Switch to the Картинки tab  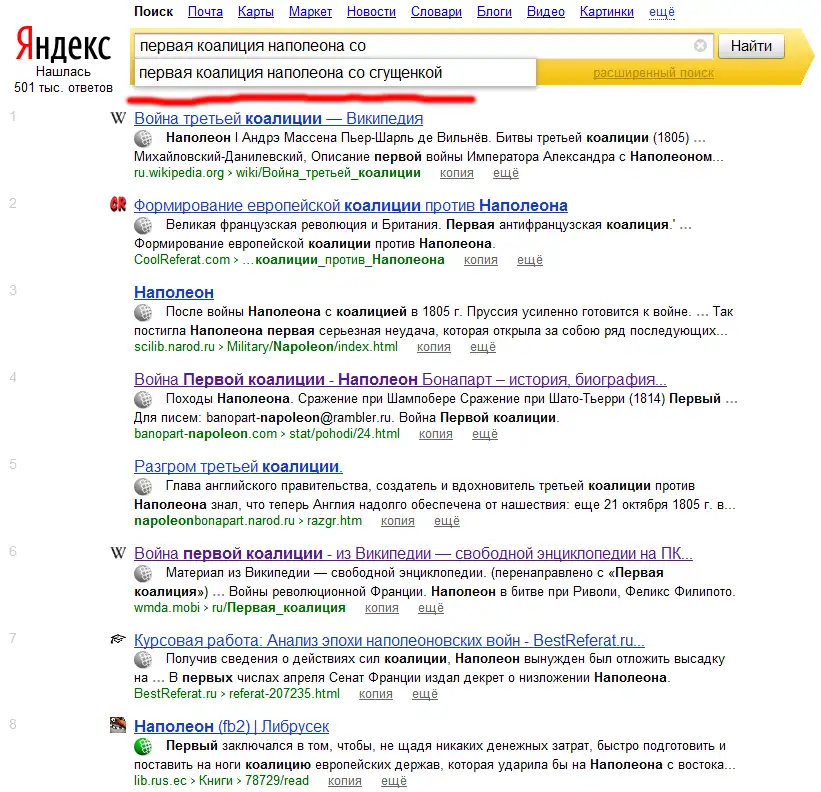[606, 12]
